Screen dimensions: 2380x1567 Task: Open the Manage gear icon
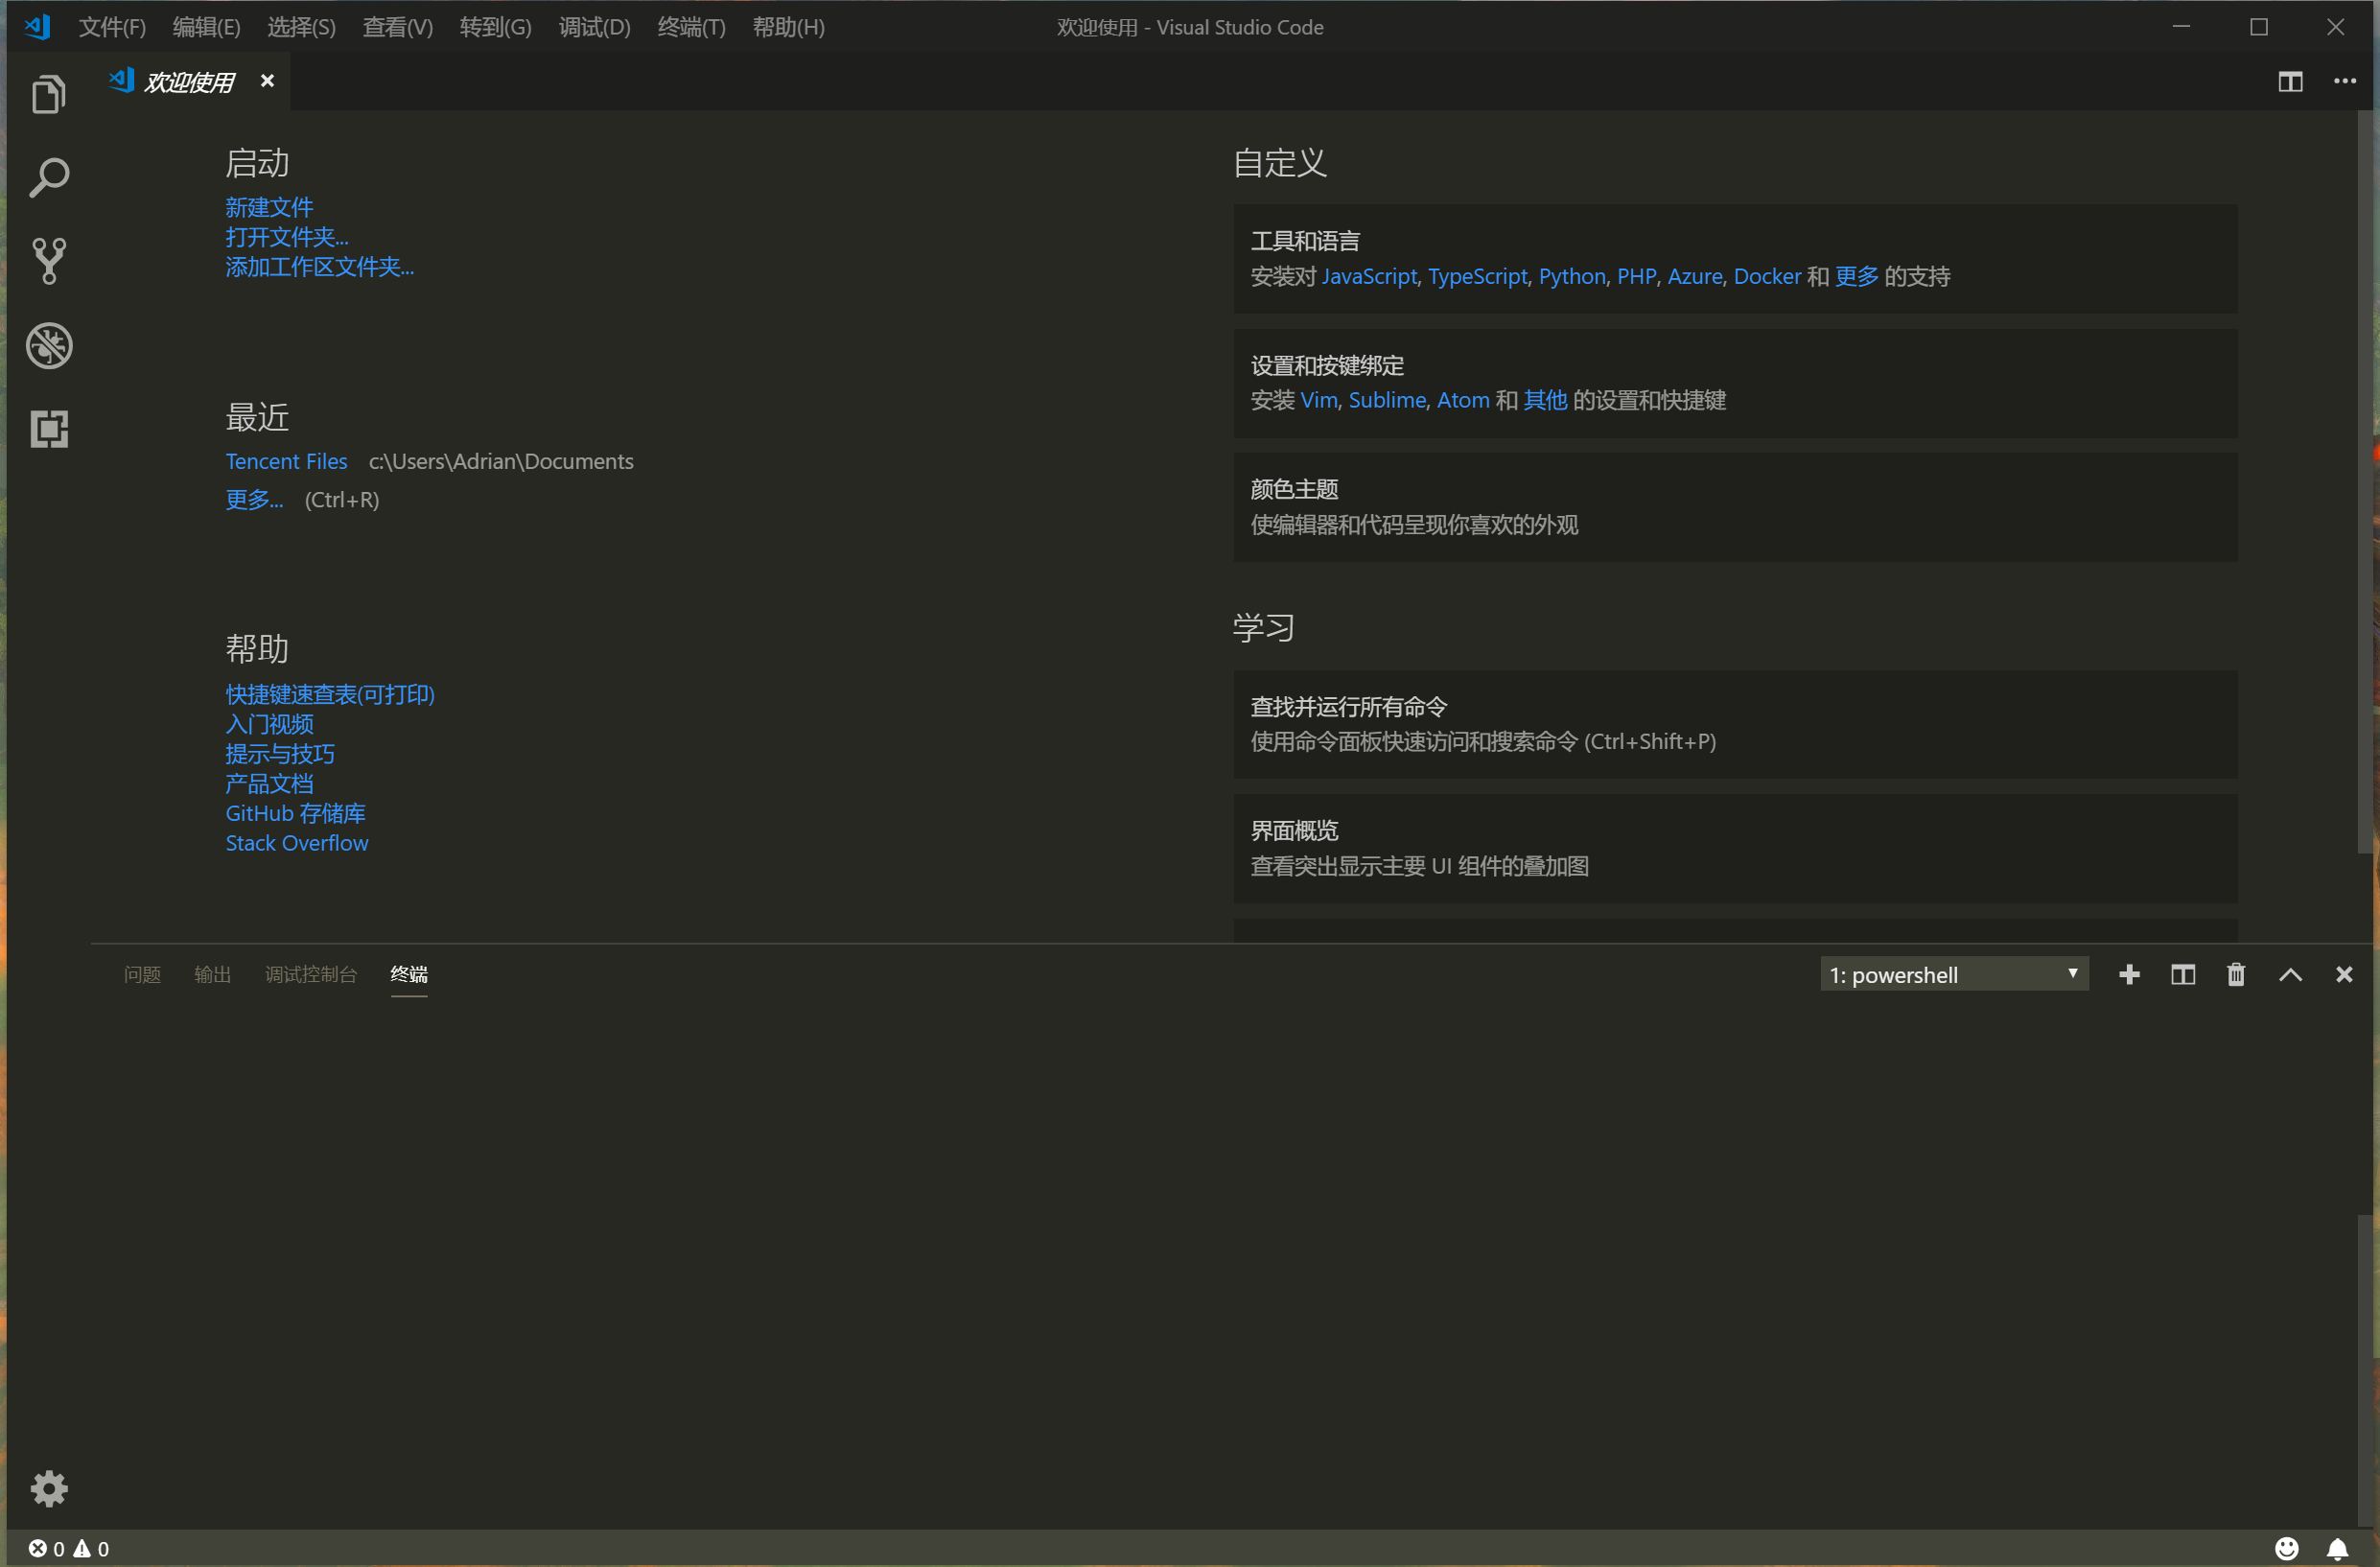pyautogui.click(x=48, y=1488)
